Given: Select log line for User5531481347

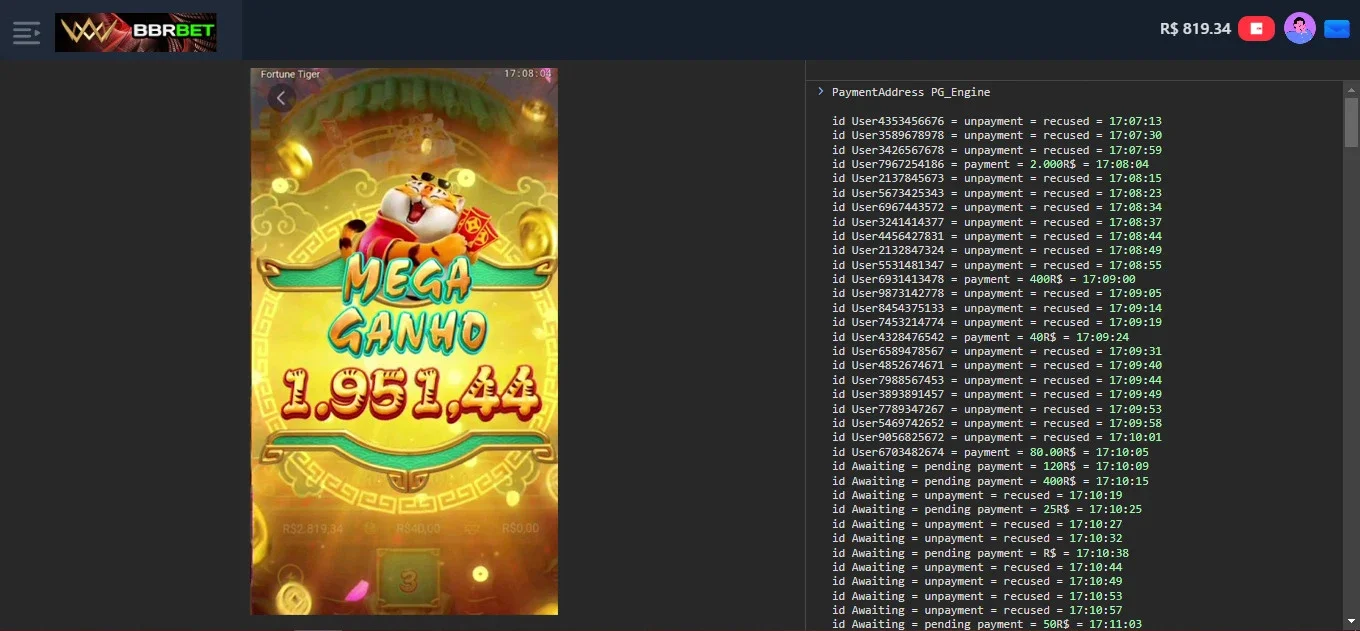Looking at the screenshot, I should click(997, 265).
